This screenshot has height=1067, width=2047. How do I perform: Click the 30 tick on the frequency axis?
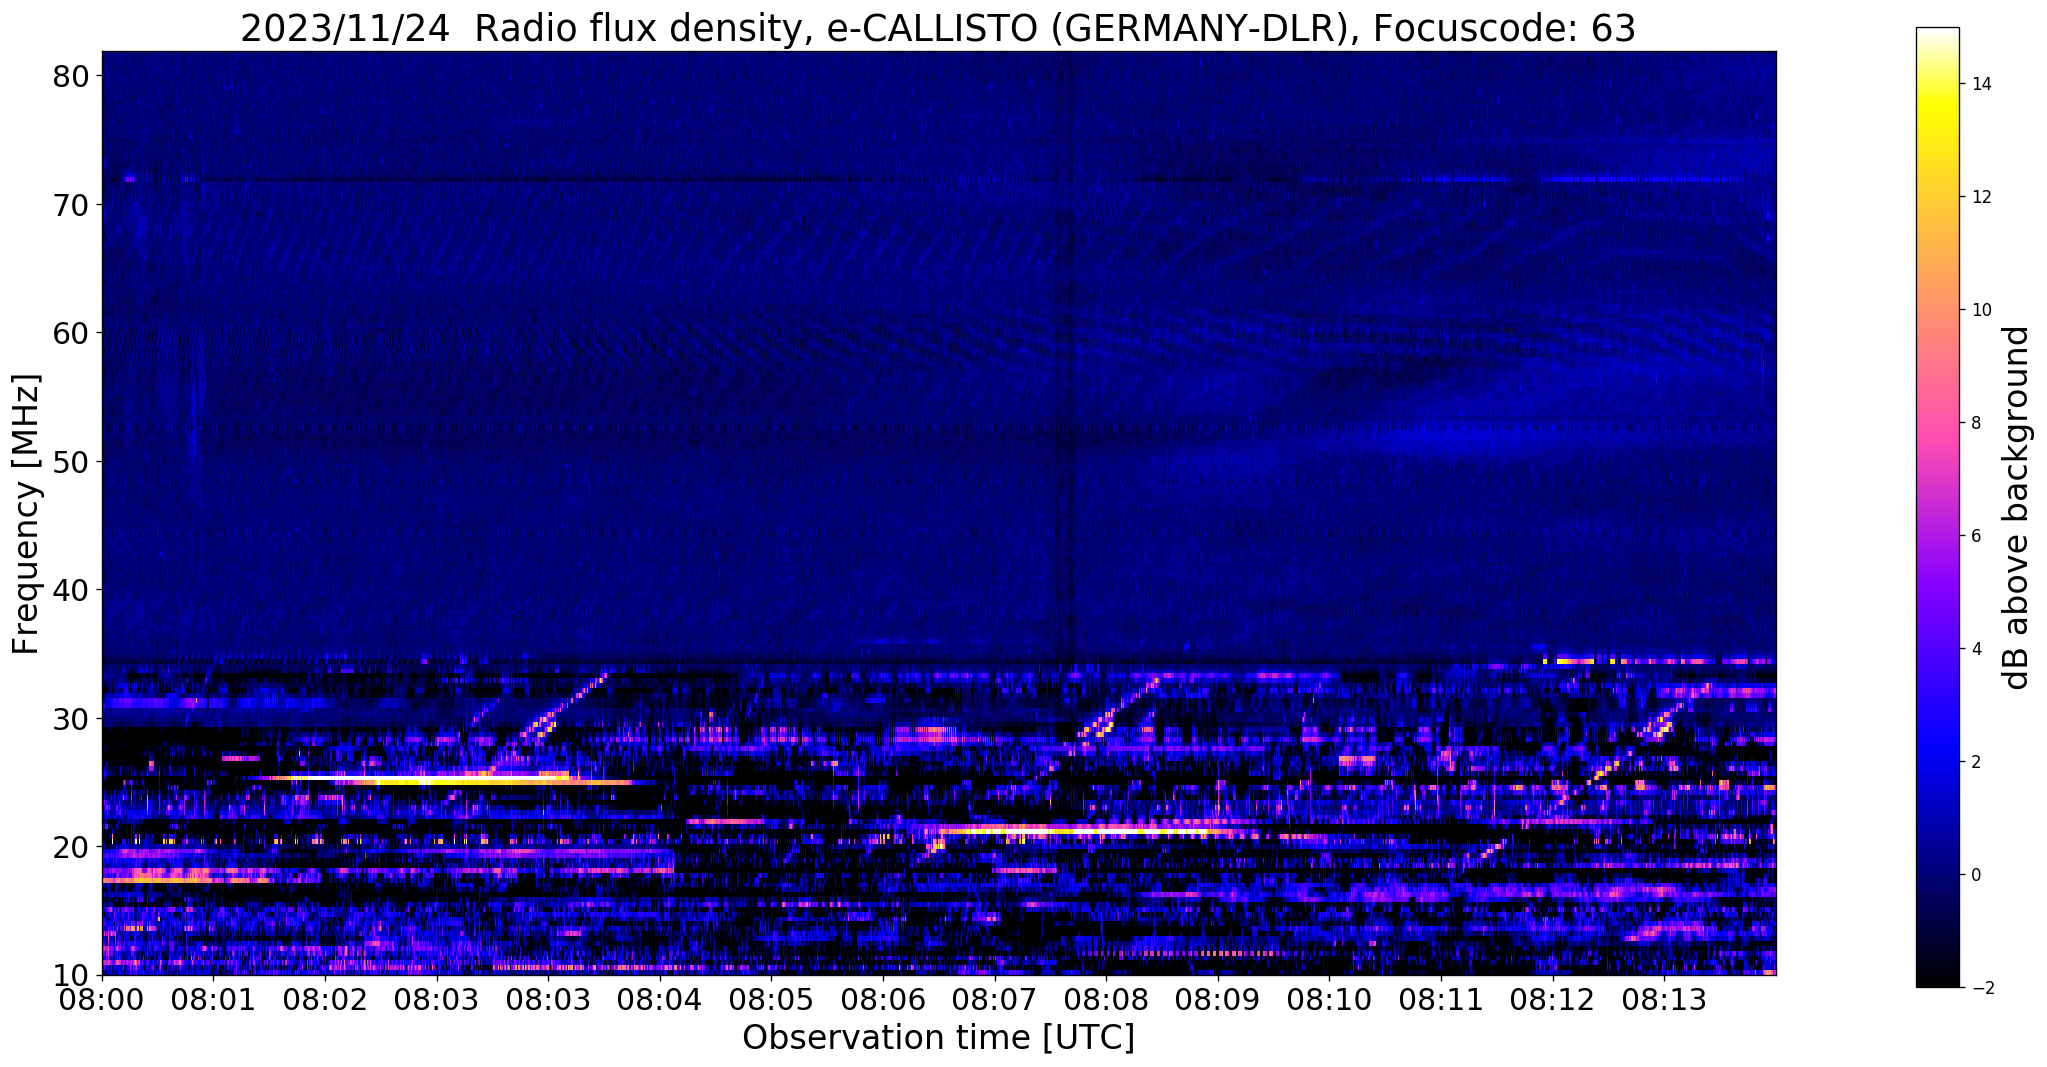70,718
